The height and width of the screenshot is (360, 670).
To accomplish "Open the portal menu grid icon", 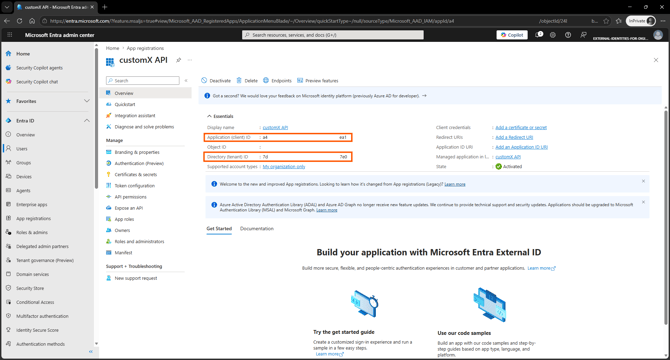I will [x=9, y=35].
